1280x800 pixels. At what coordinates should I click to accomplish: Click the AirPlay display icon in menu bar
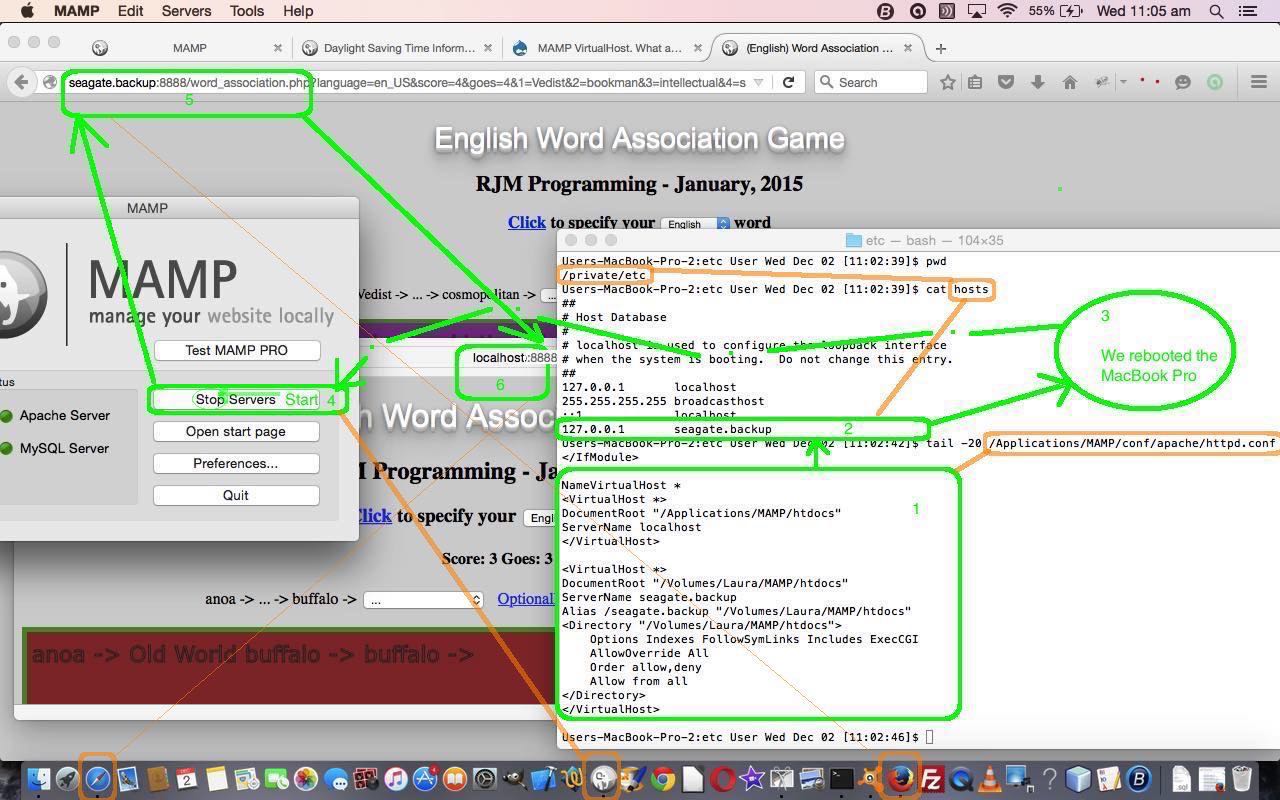977,11
